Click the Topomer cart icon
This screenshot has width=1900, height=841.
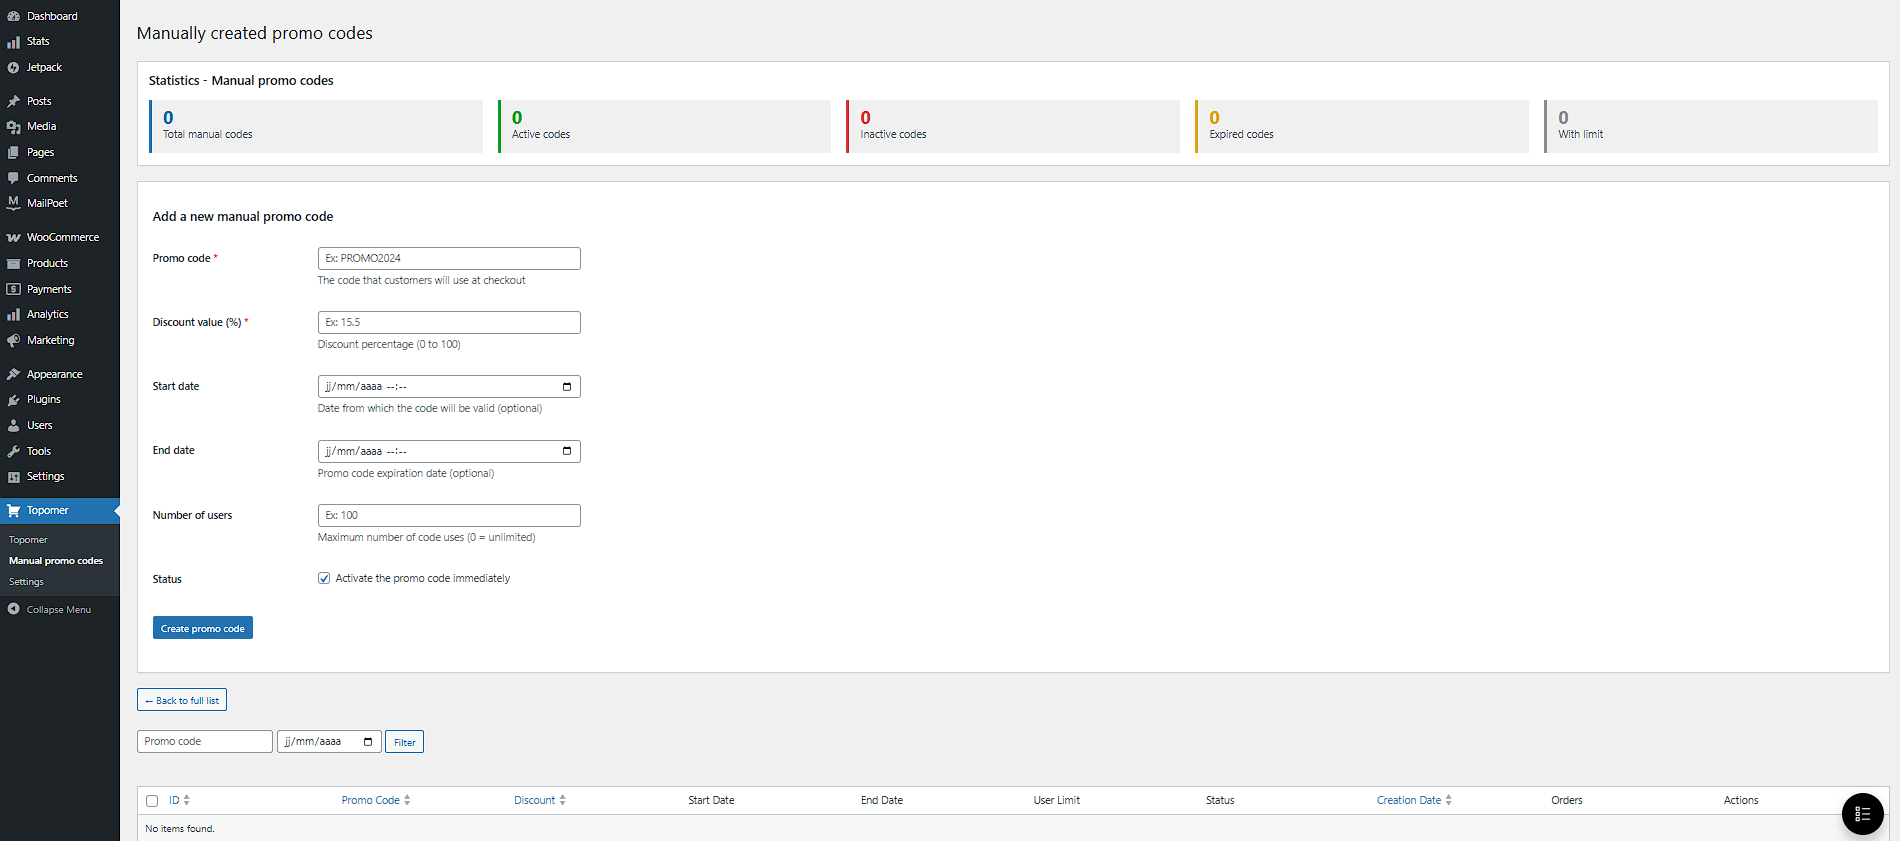(13, 511)
